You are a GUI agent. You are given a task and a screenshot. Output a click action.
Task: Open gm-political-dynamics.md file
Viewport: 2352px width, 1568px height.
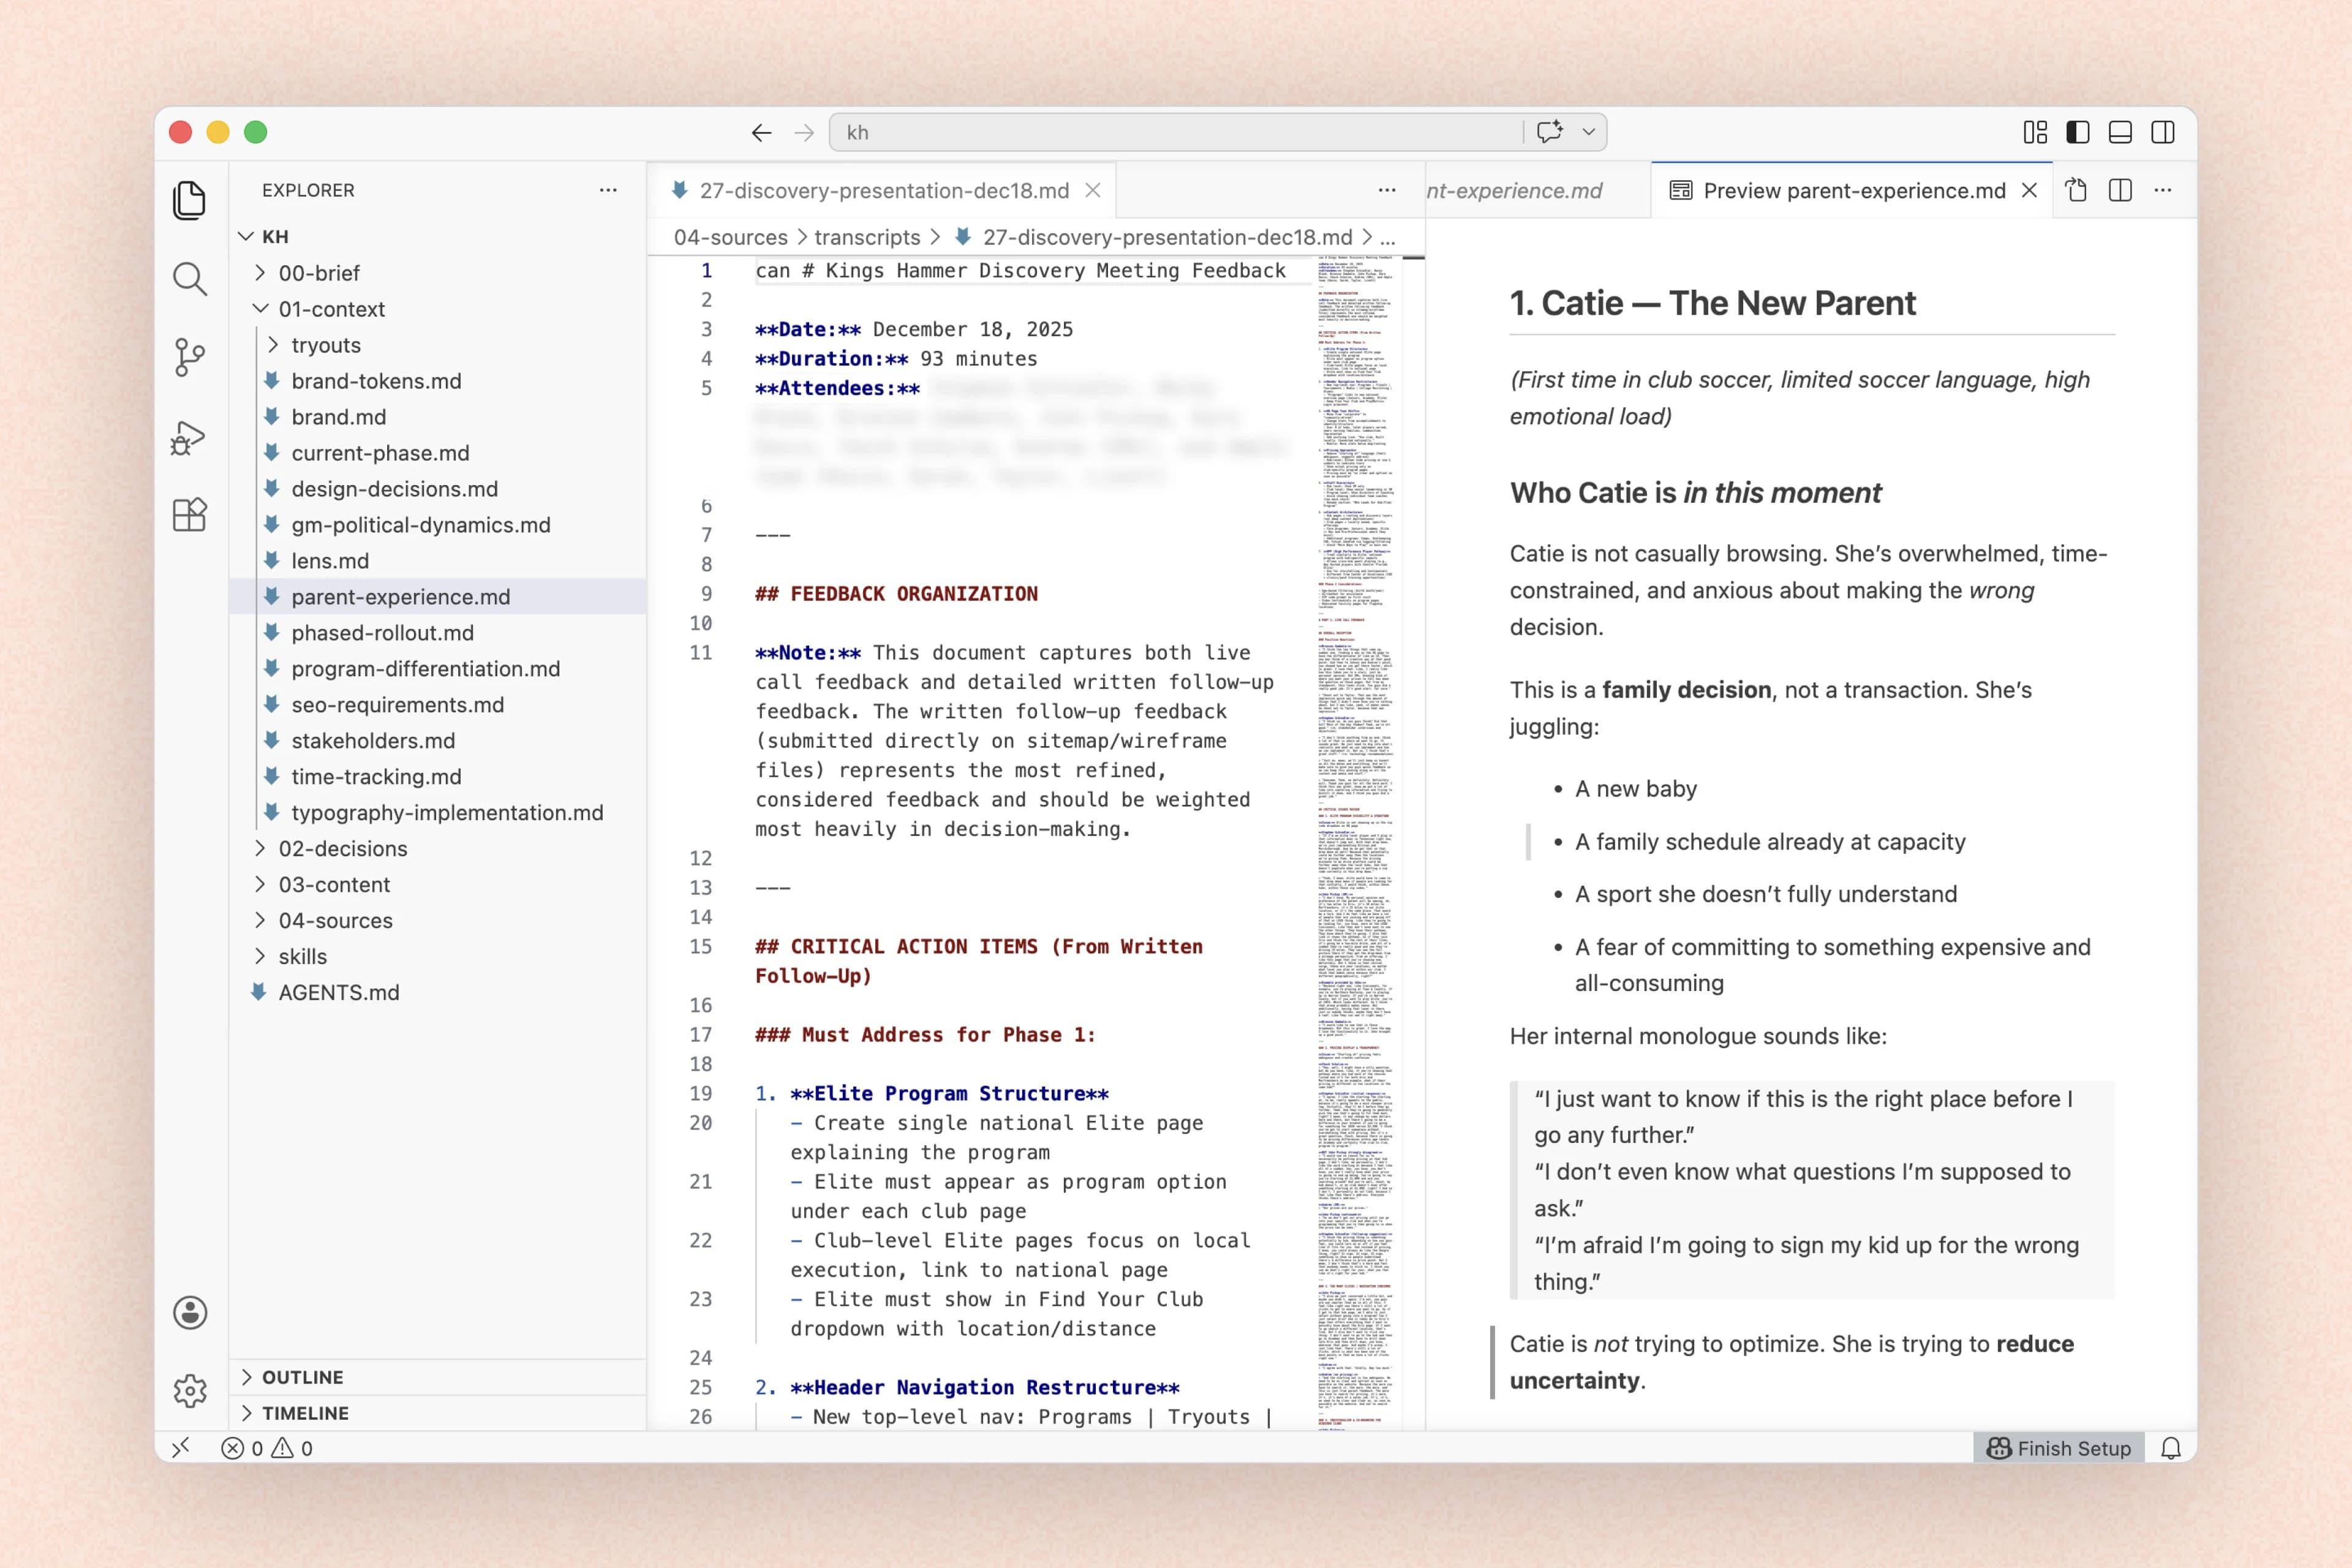click(x=438, y=525)
